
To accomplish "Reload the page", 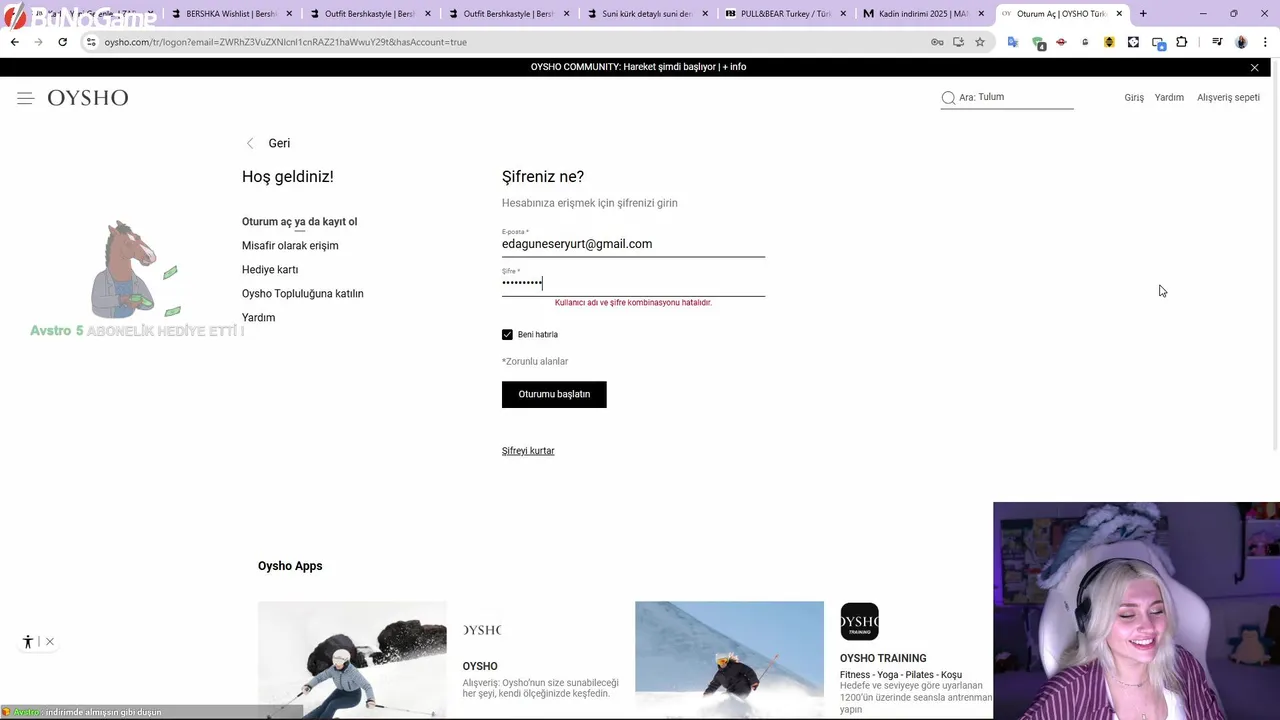I will point(62,42).
